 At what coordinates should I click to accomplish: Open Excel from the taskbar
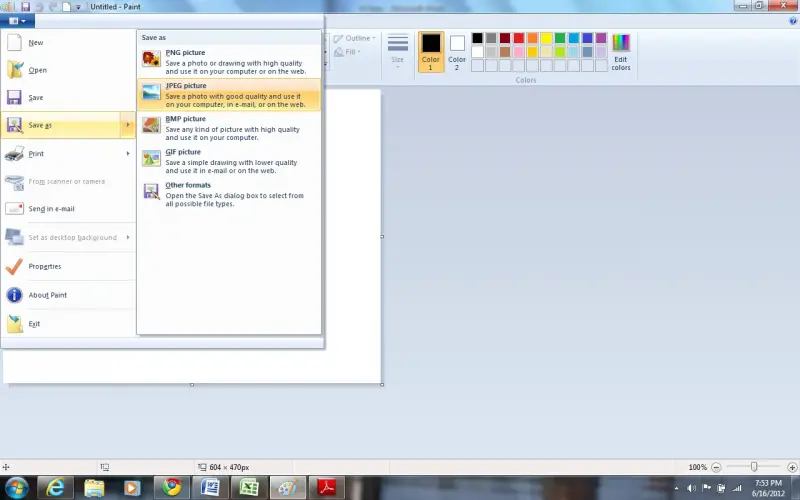click(x=249, y=488)
